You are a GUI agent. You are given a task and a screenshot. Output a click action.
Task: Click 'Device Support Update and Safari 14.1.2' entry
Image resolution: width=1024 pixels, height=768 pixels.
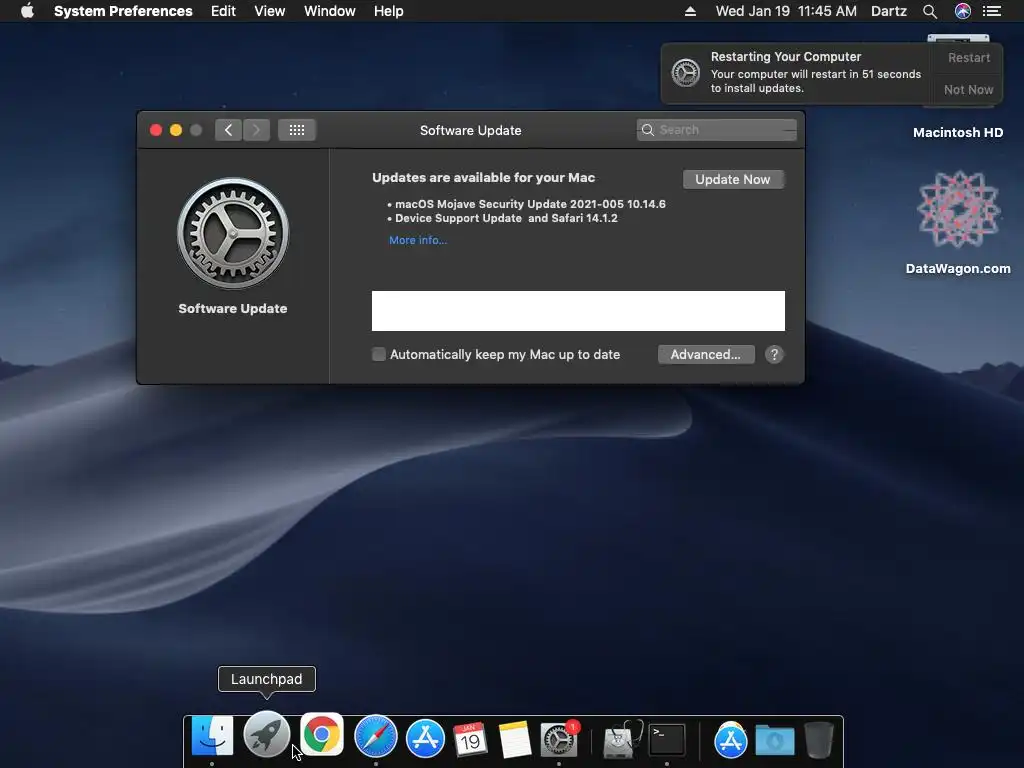point(506,218)
